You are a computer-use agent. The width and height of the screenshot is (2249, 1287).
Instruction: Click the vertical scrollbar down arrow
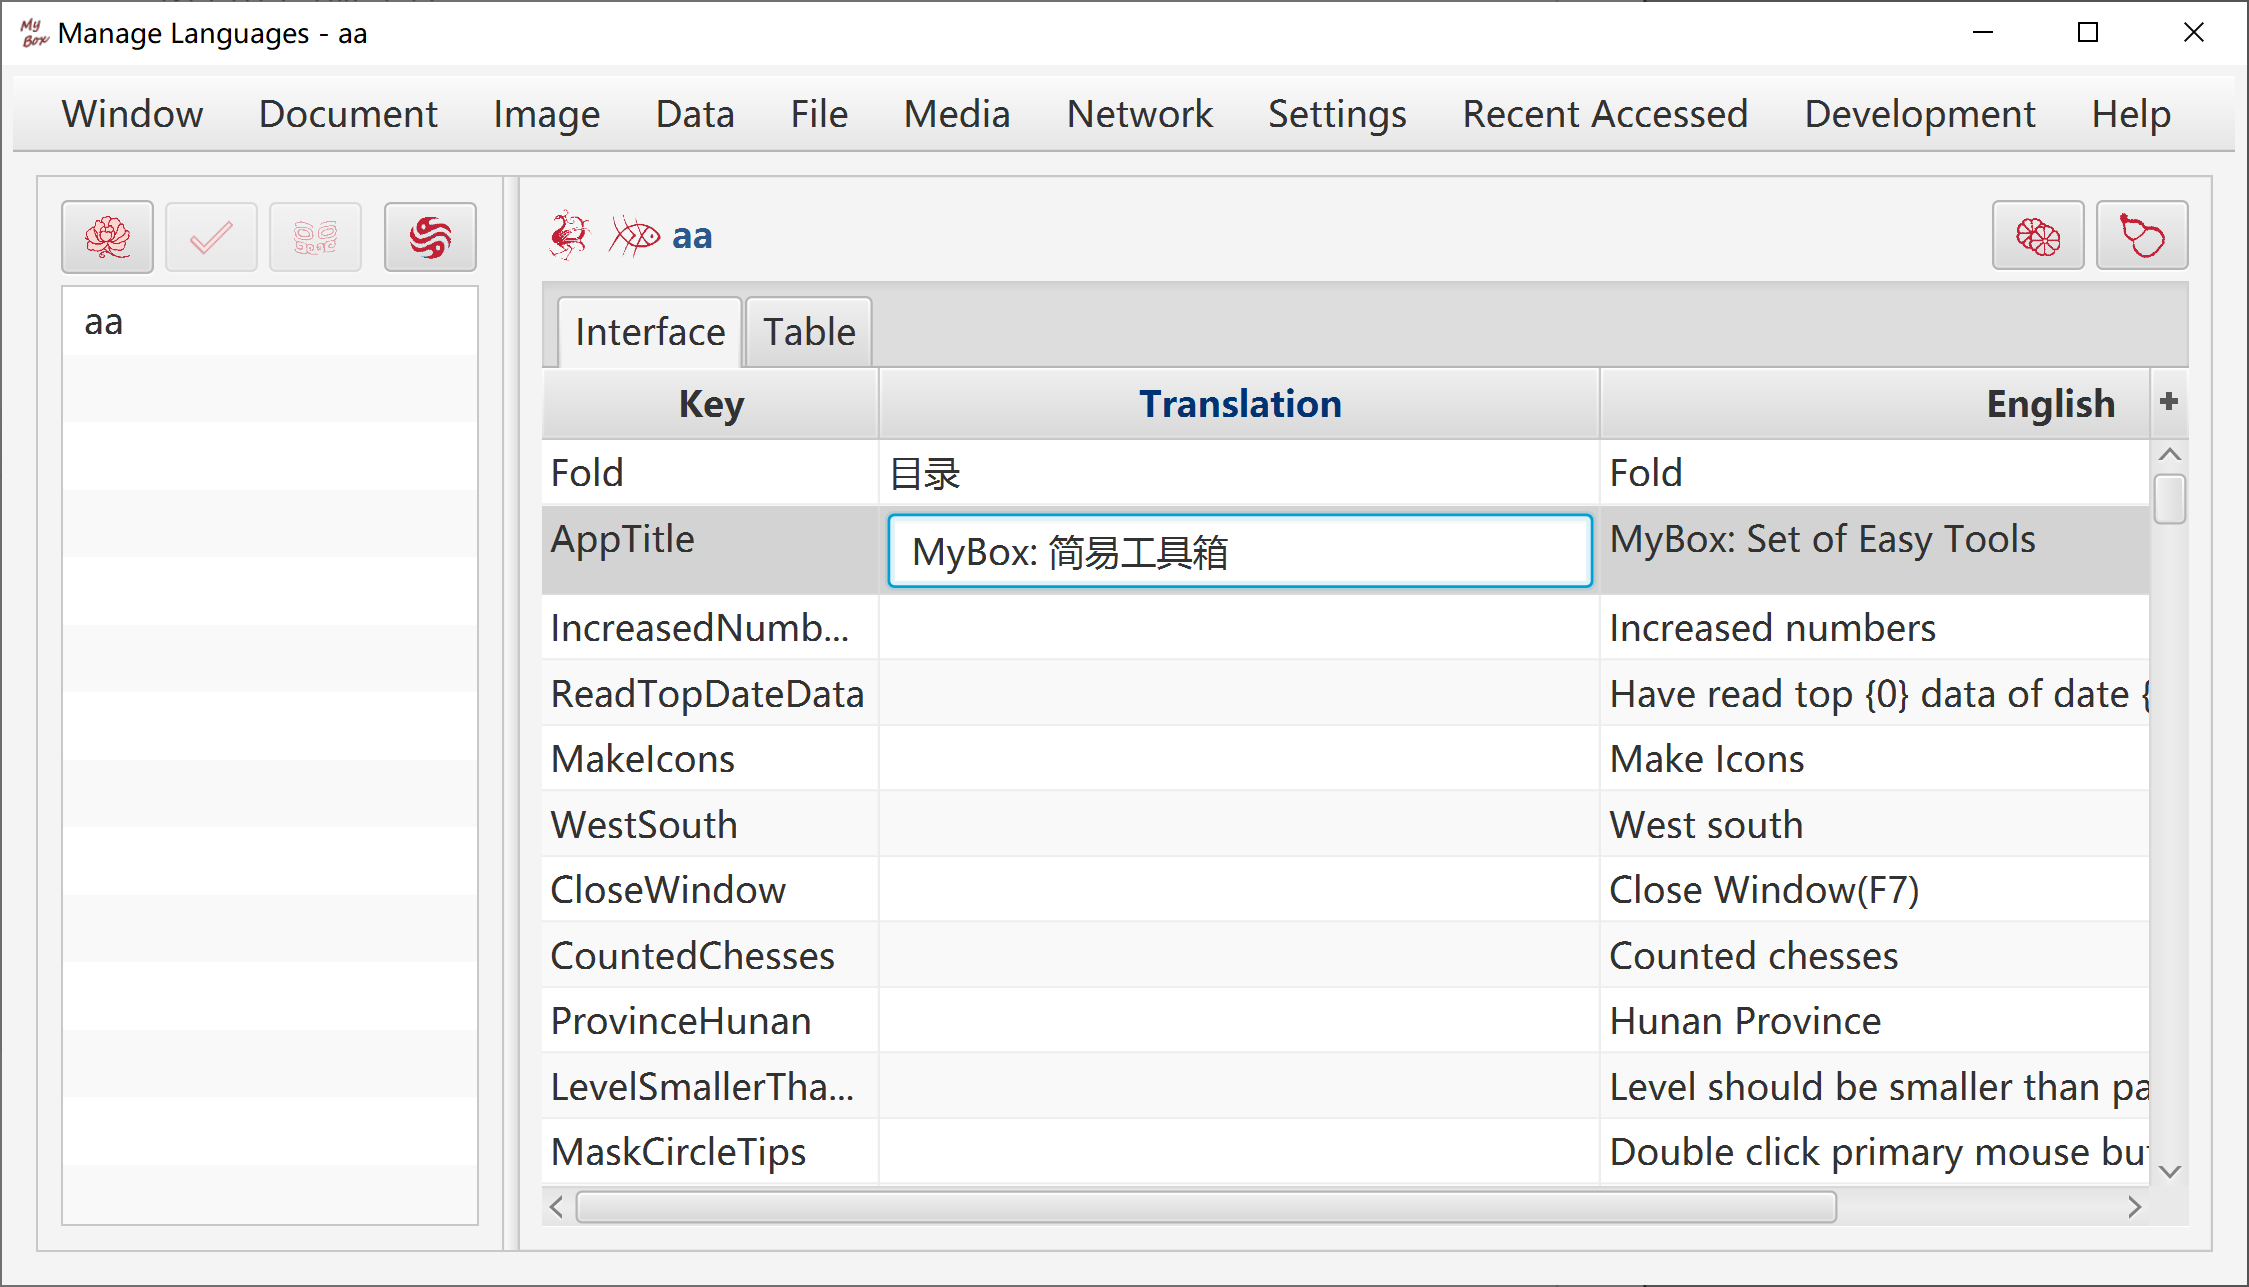pyautogui.click(x=2169, y=1171)
